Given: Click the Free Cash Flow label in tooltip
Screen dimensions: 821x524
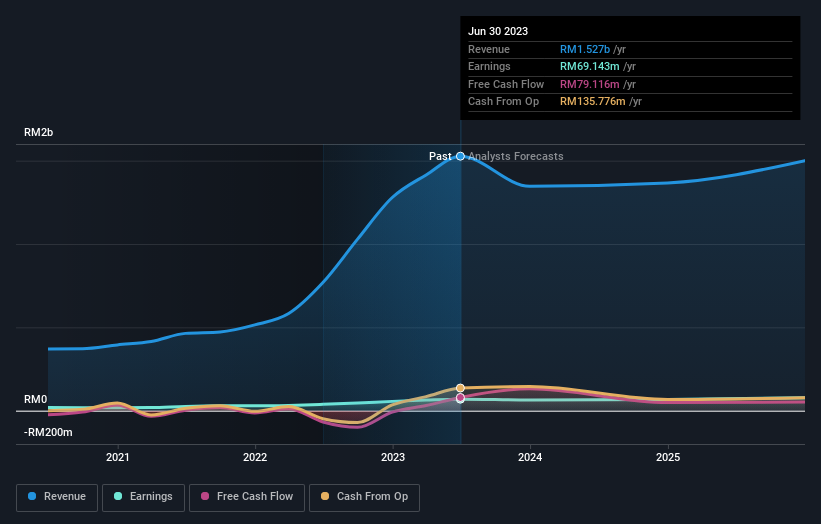Looking at the screenshot, I should (506, 84).
